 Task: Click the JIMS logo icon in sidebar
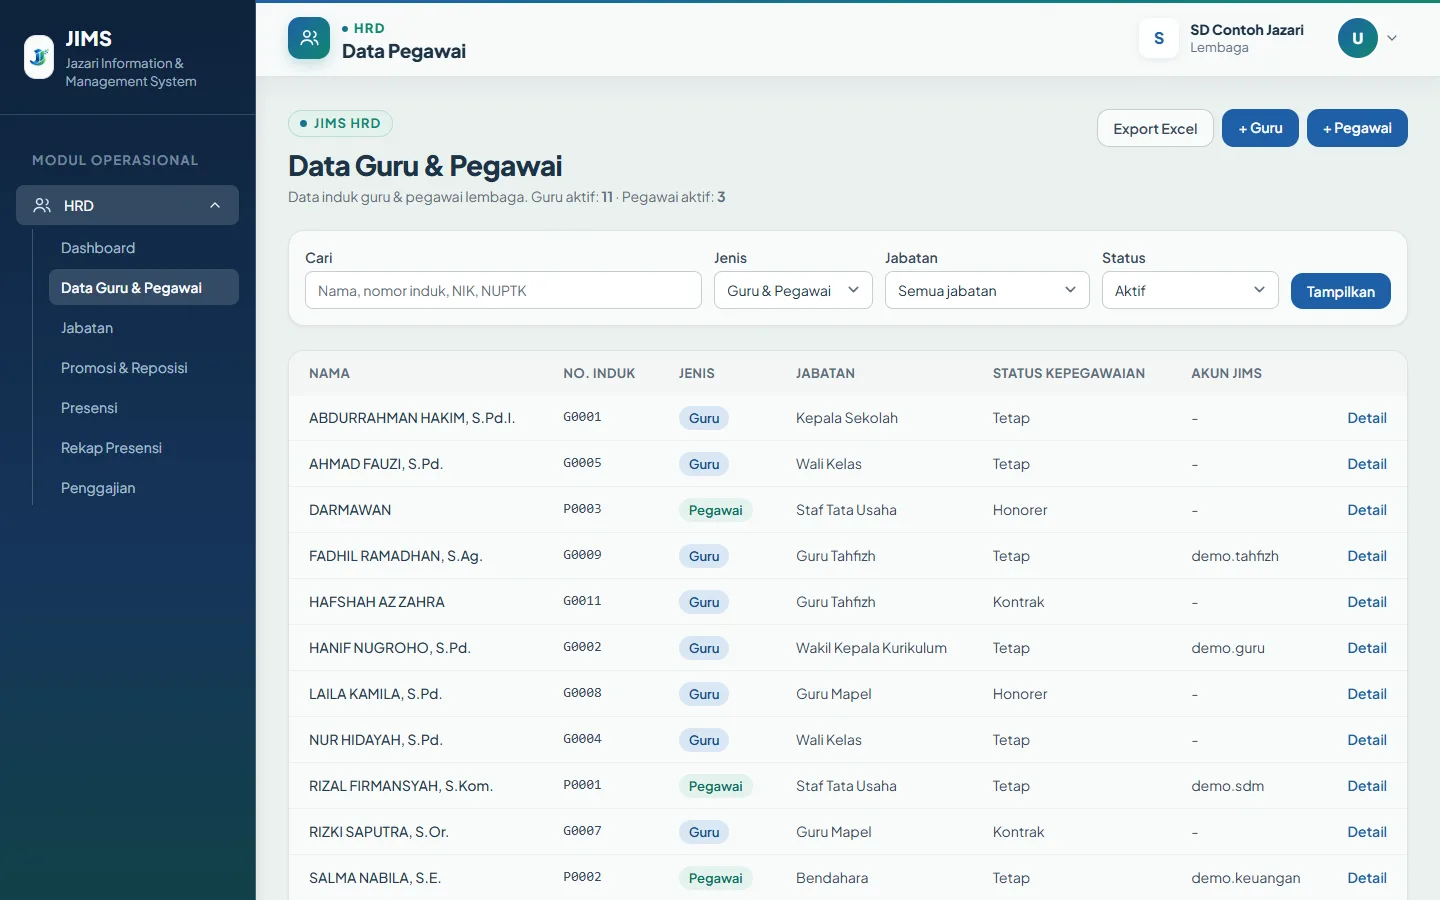pos(39,57)
